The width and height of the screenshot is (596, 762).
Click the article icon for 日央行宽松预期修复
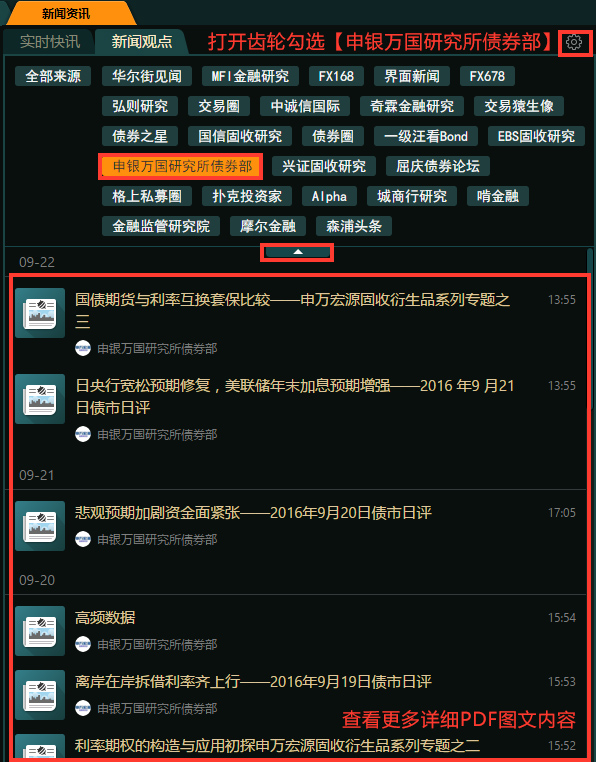[40, 399]
